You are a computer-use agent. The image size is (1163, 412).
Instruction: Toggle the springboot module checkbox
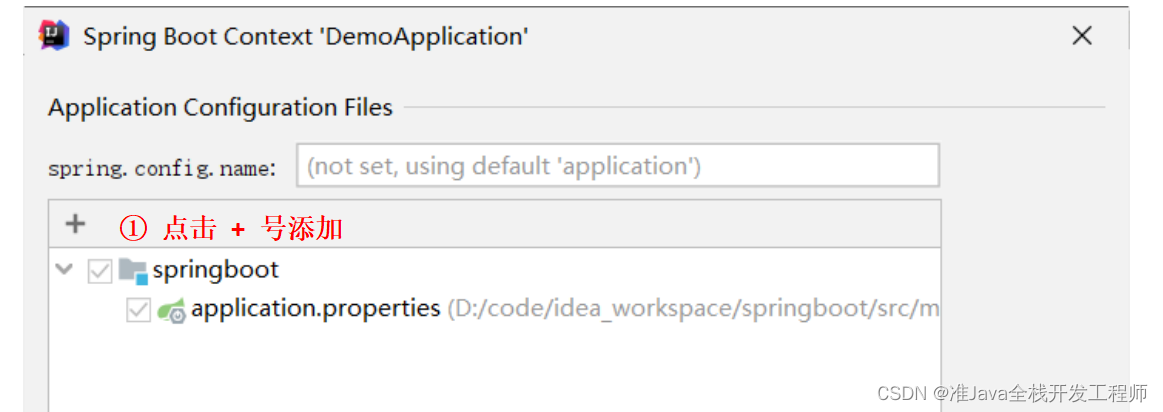tap(100, 270)
